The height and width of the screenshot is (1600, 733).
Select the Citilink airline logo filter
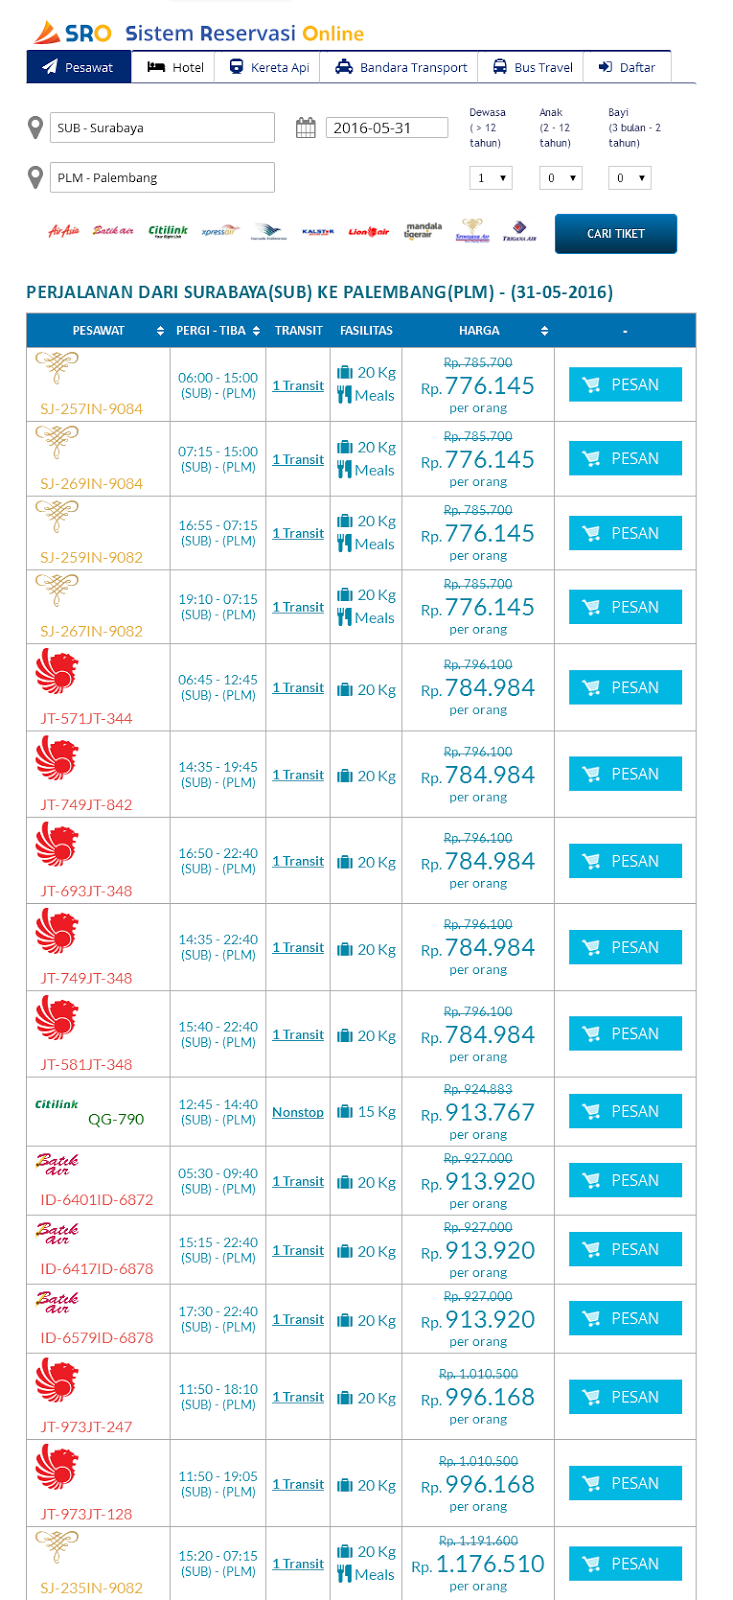pyautogui.click(x=168, y=232)
